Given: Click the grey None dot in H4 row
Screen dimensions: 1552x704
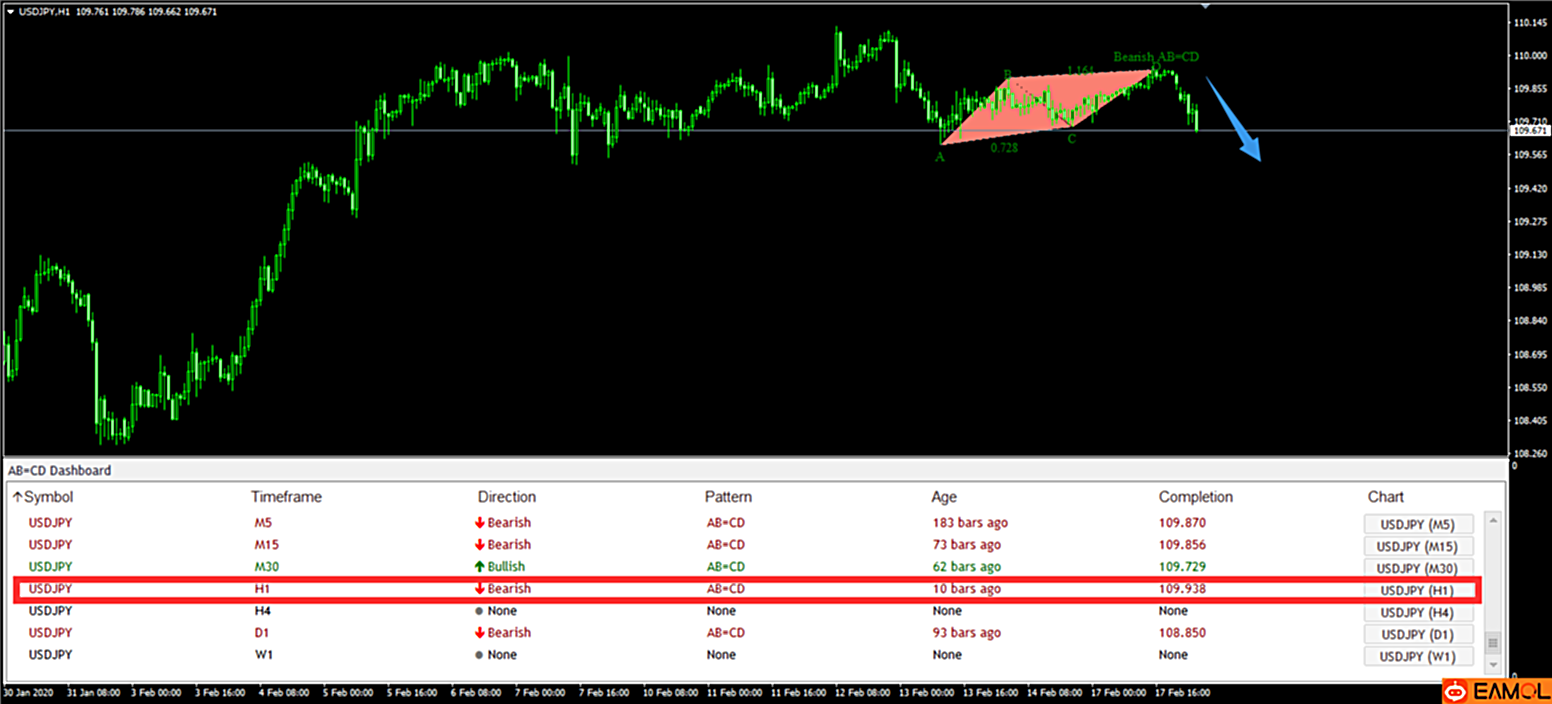Looking at the screenshot, I should 480,611.
